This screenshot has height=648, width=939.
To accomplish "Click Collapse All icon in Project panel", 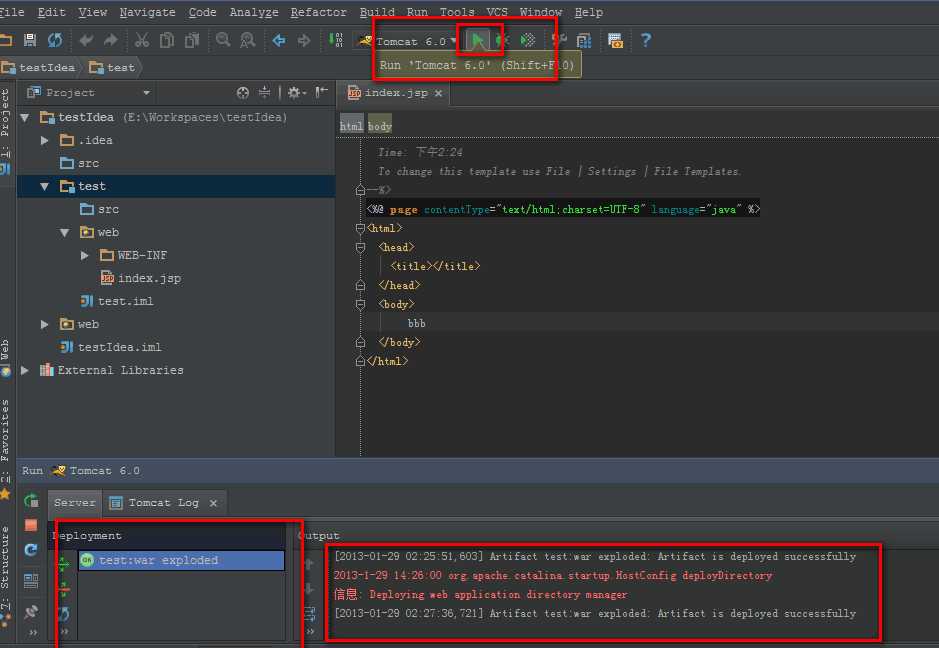I will click(264, 92).
